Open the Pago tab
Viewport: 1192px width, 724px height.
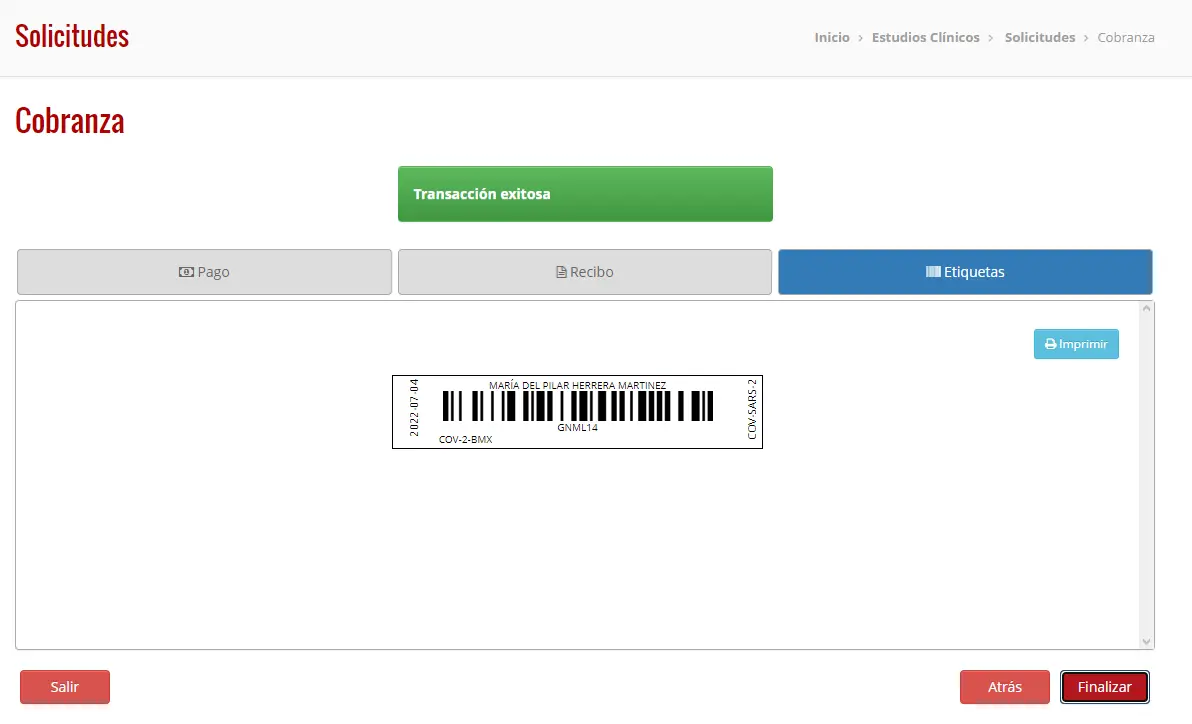click(x=204, y=272)
